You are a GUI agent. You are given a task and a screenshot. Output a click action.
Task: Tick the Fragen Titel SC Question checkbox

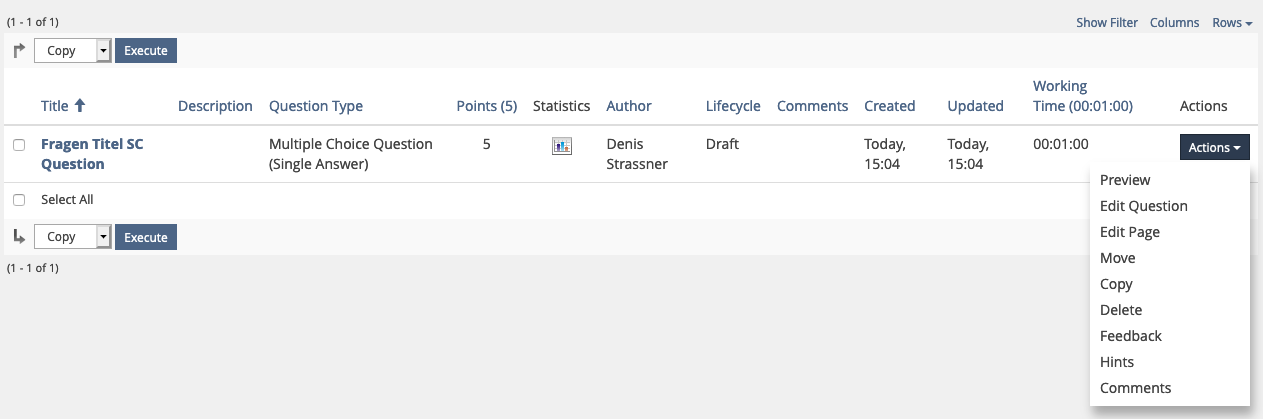click(19, 145)
